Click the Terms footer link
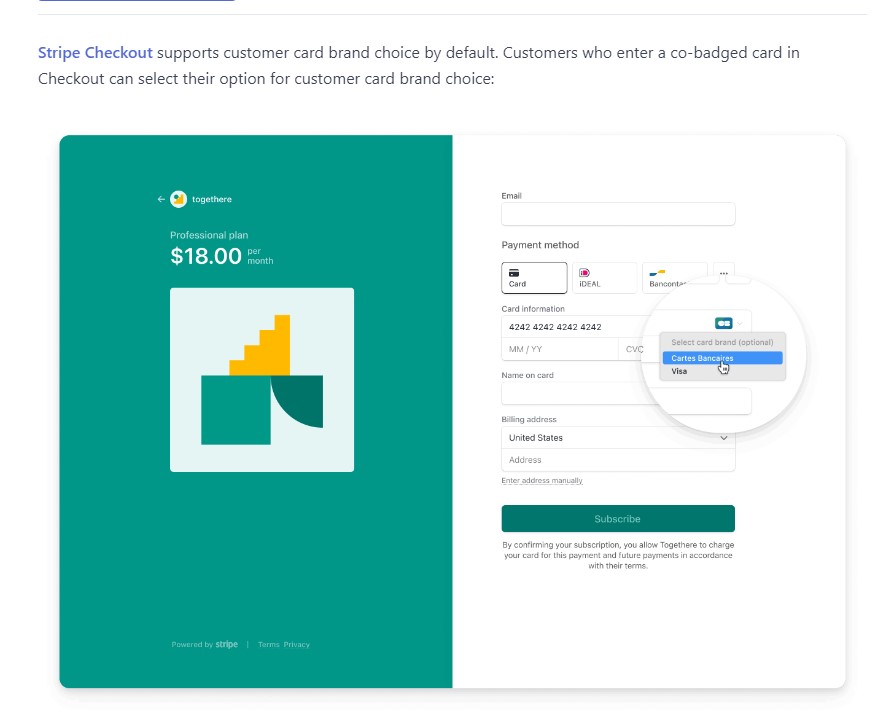Image resolution: width=890 pixels, height=725 pixels. [x=268, y=644]
